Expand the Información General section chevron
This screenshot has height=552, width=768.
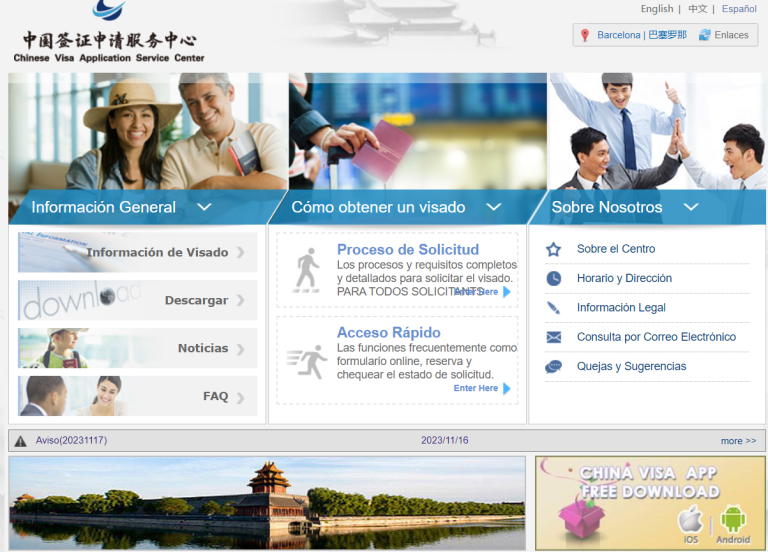pos(204,207)
